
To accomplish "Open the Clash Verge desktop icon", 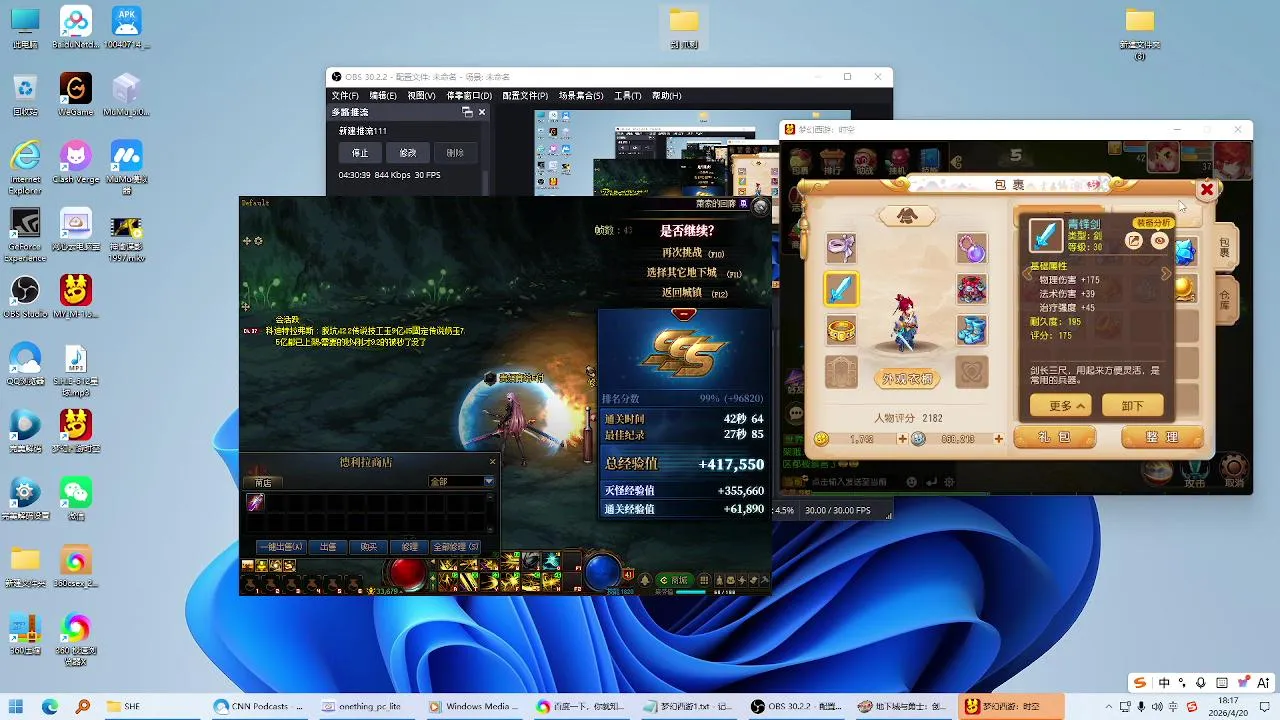I will [x=76, y=161].
